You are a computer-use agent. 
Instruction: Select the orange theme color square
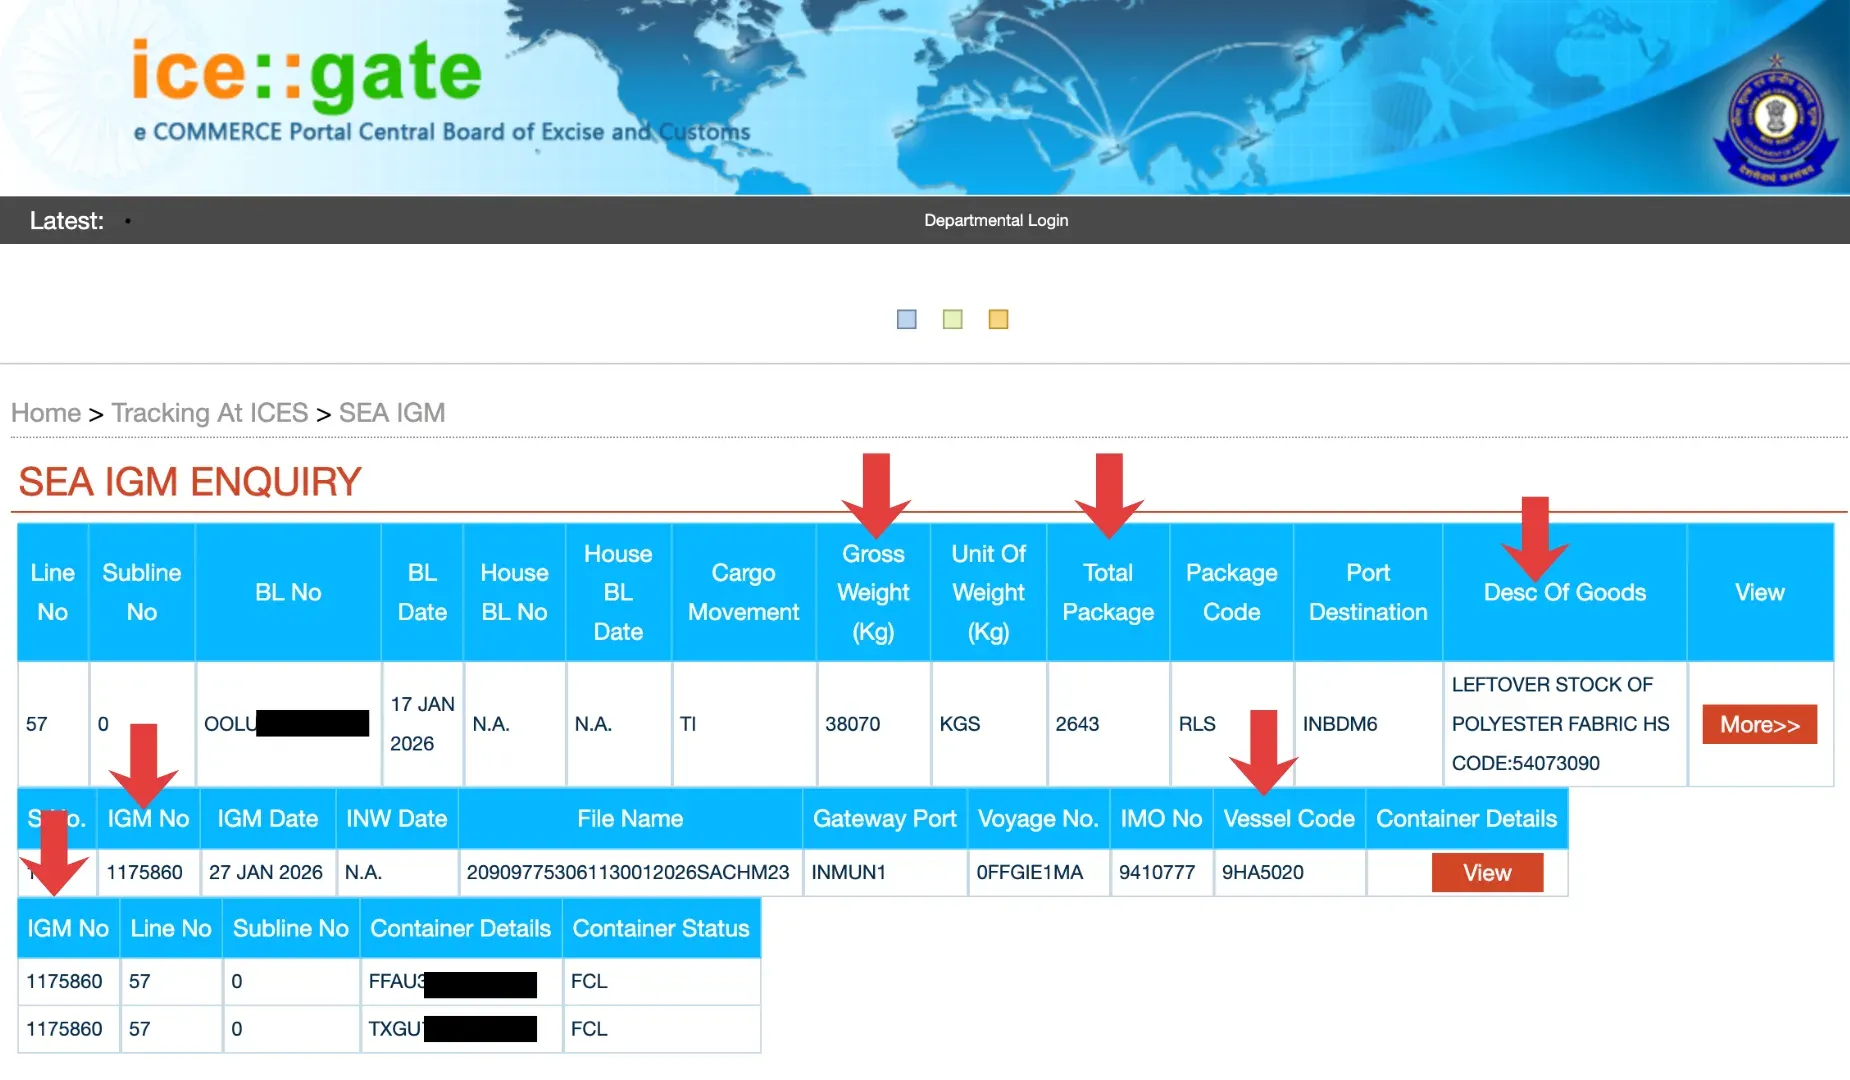(998, 319)
